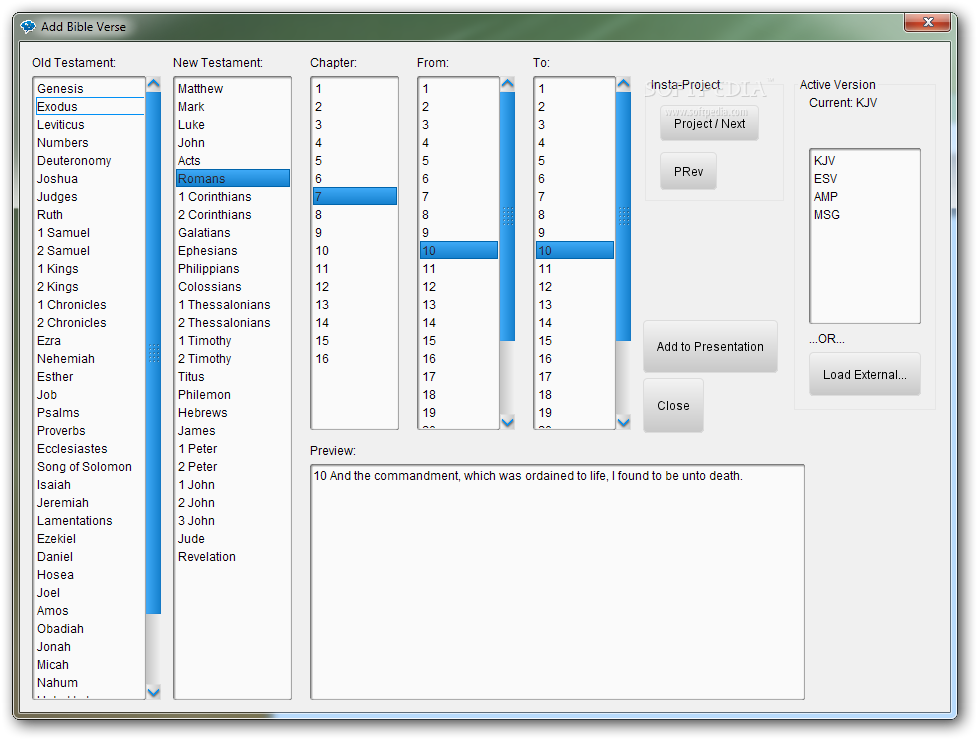Select 1 Corinthians book

click(233, 197)
